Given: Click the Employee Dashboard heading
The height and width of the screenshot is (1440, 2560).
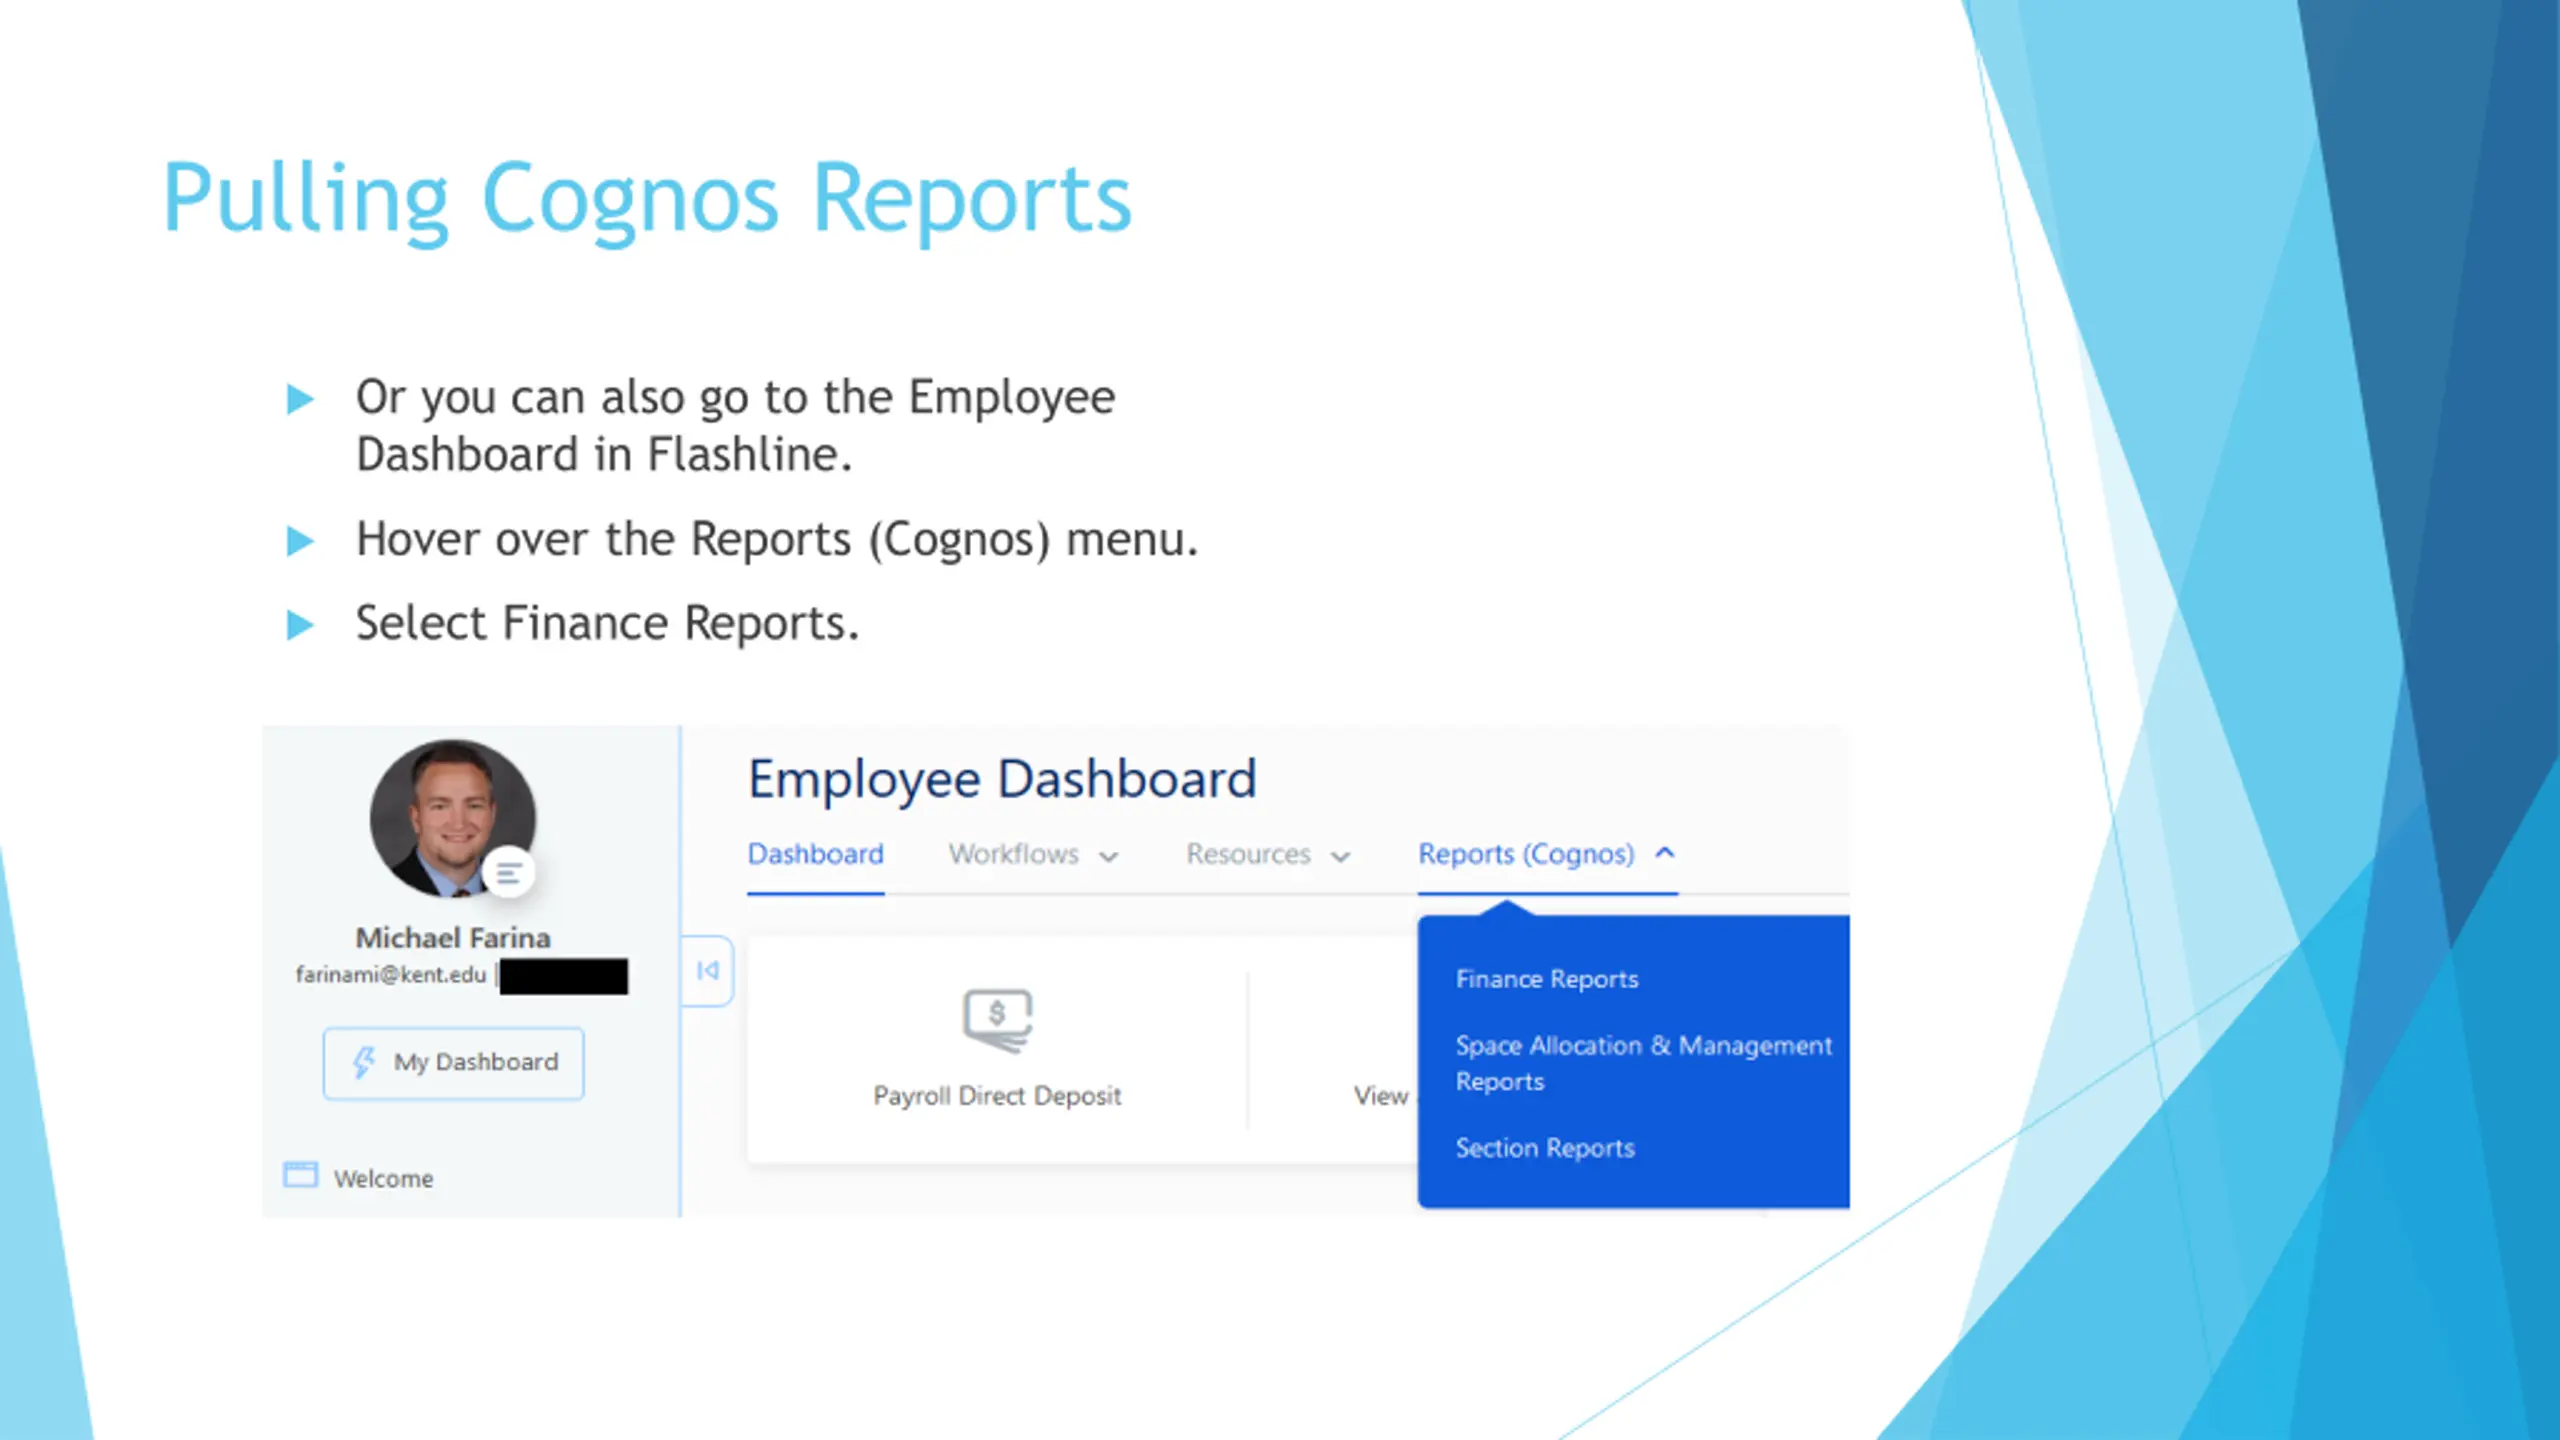Looking at the screenshot, I should [x=1002, y=780].
